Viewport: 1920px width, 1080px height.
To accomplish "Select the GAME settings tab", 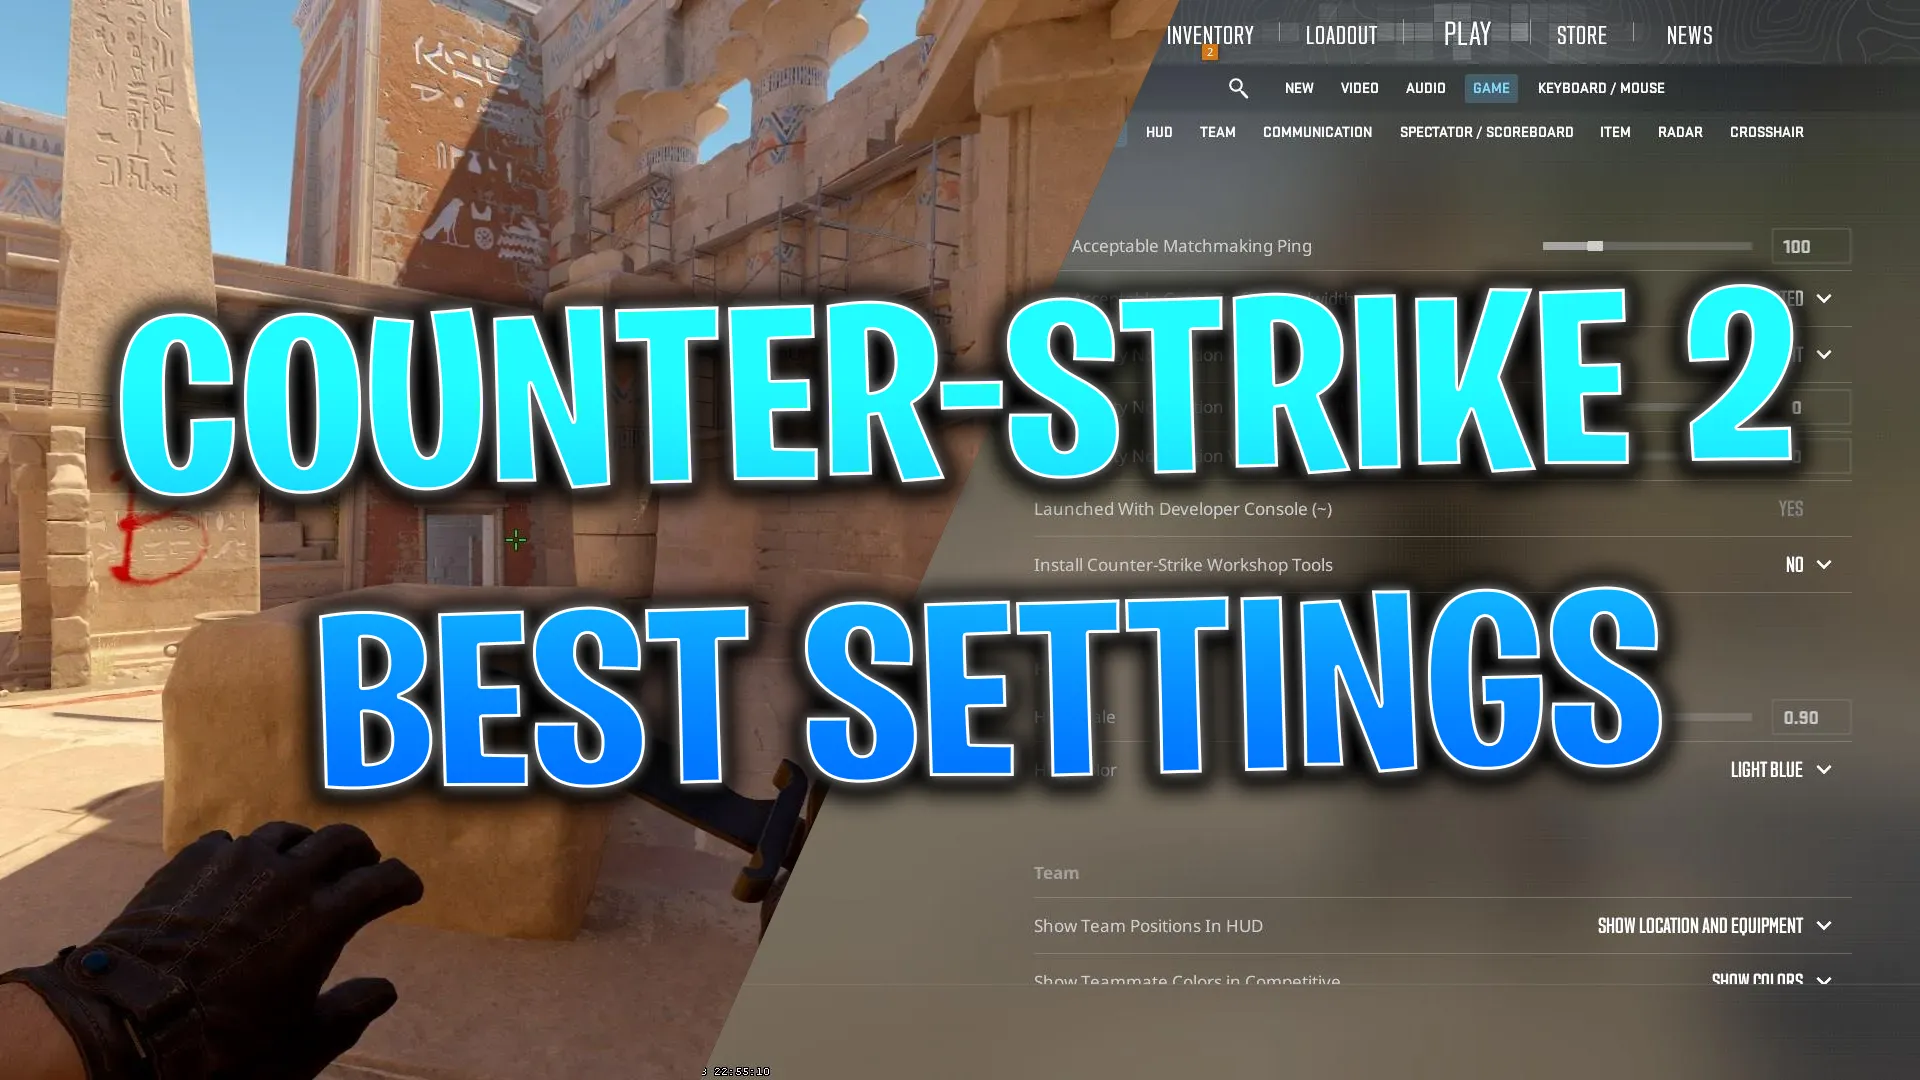I will (1490, 87).
